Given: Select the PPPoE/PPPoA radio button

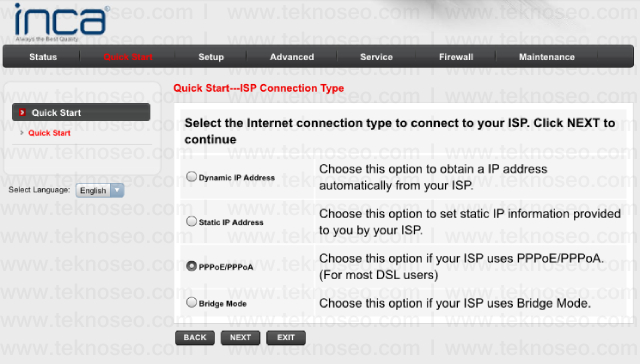Looking at the screenshot, I should [x=191, y=266].
